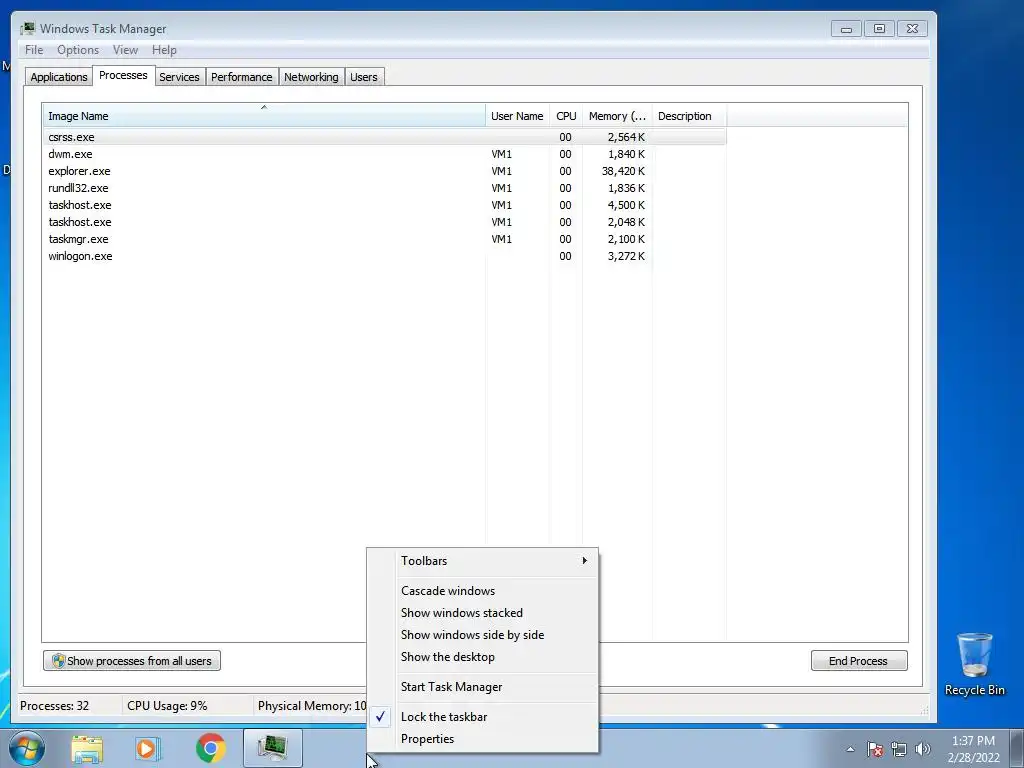Sort by the Image Name column header
The height and width of the screenshot is (768, 1024).
tap(264, 116)
